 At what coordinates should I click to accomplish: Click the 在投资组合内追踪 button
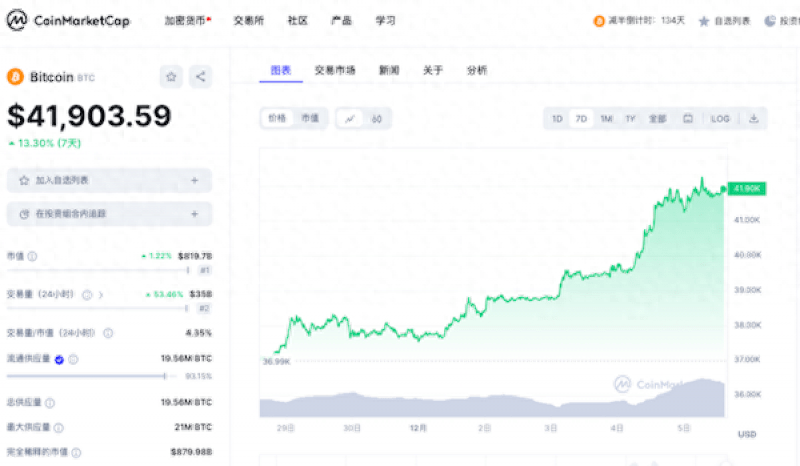coord(109,213)
